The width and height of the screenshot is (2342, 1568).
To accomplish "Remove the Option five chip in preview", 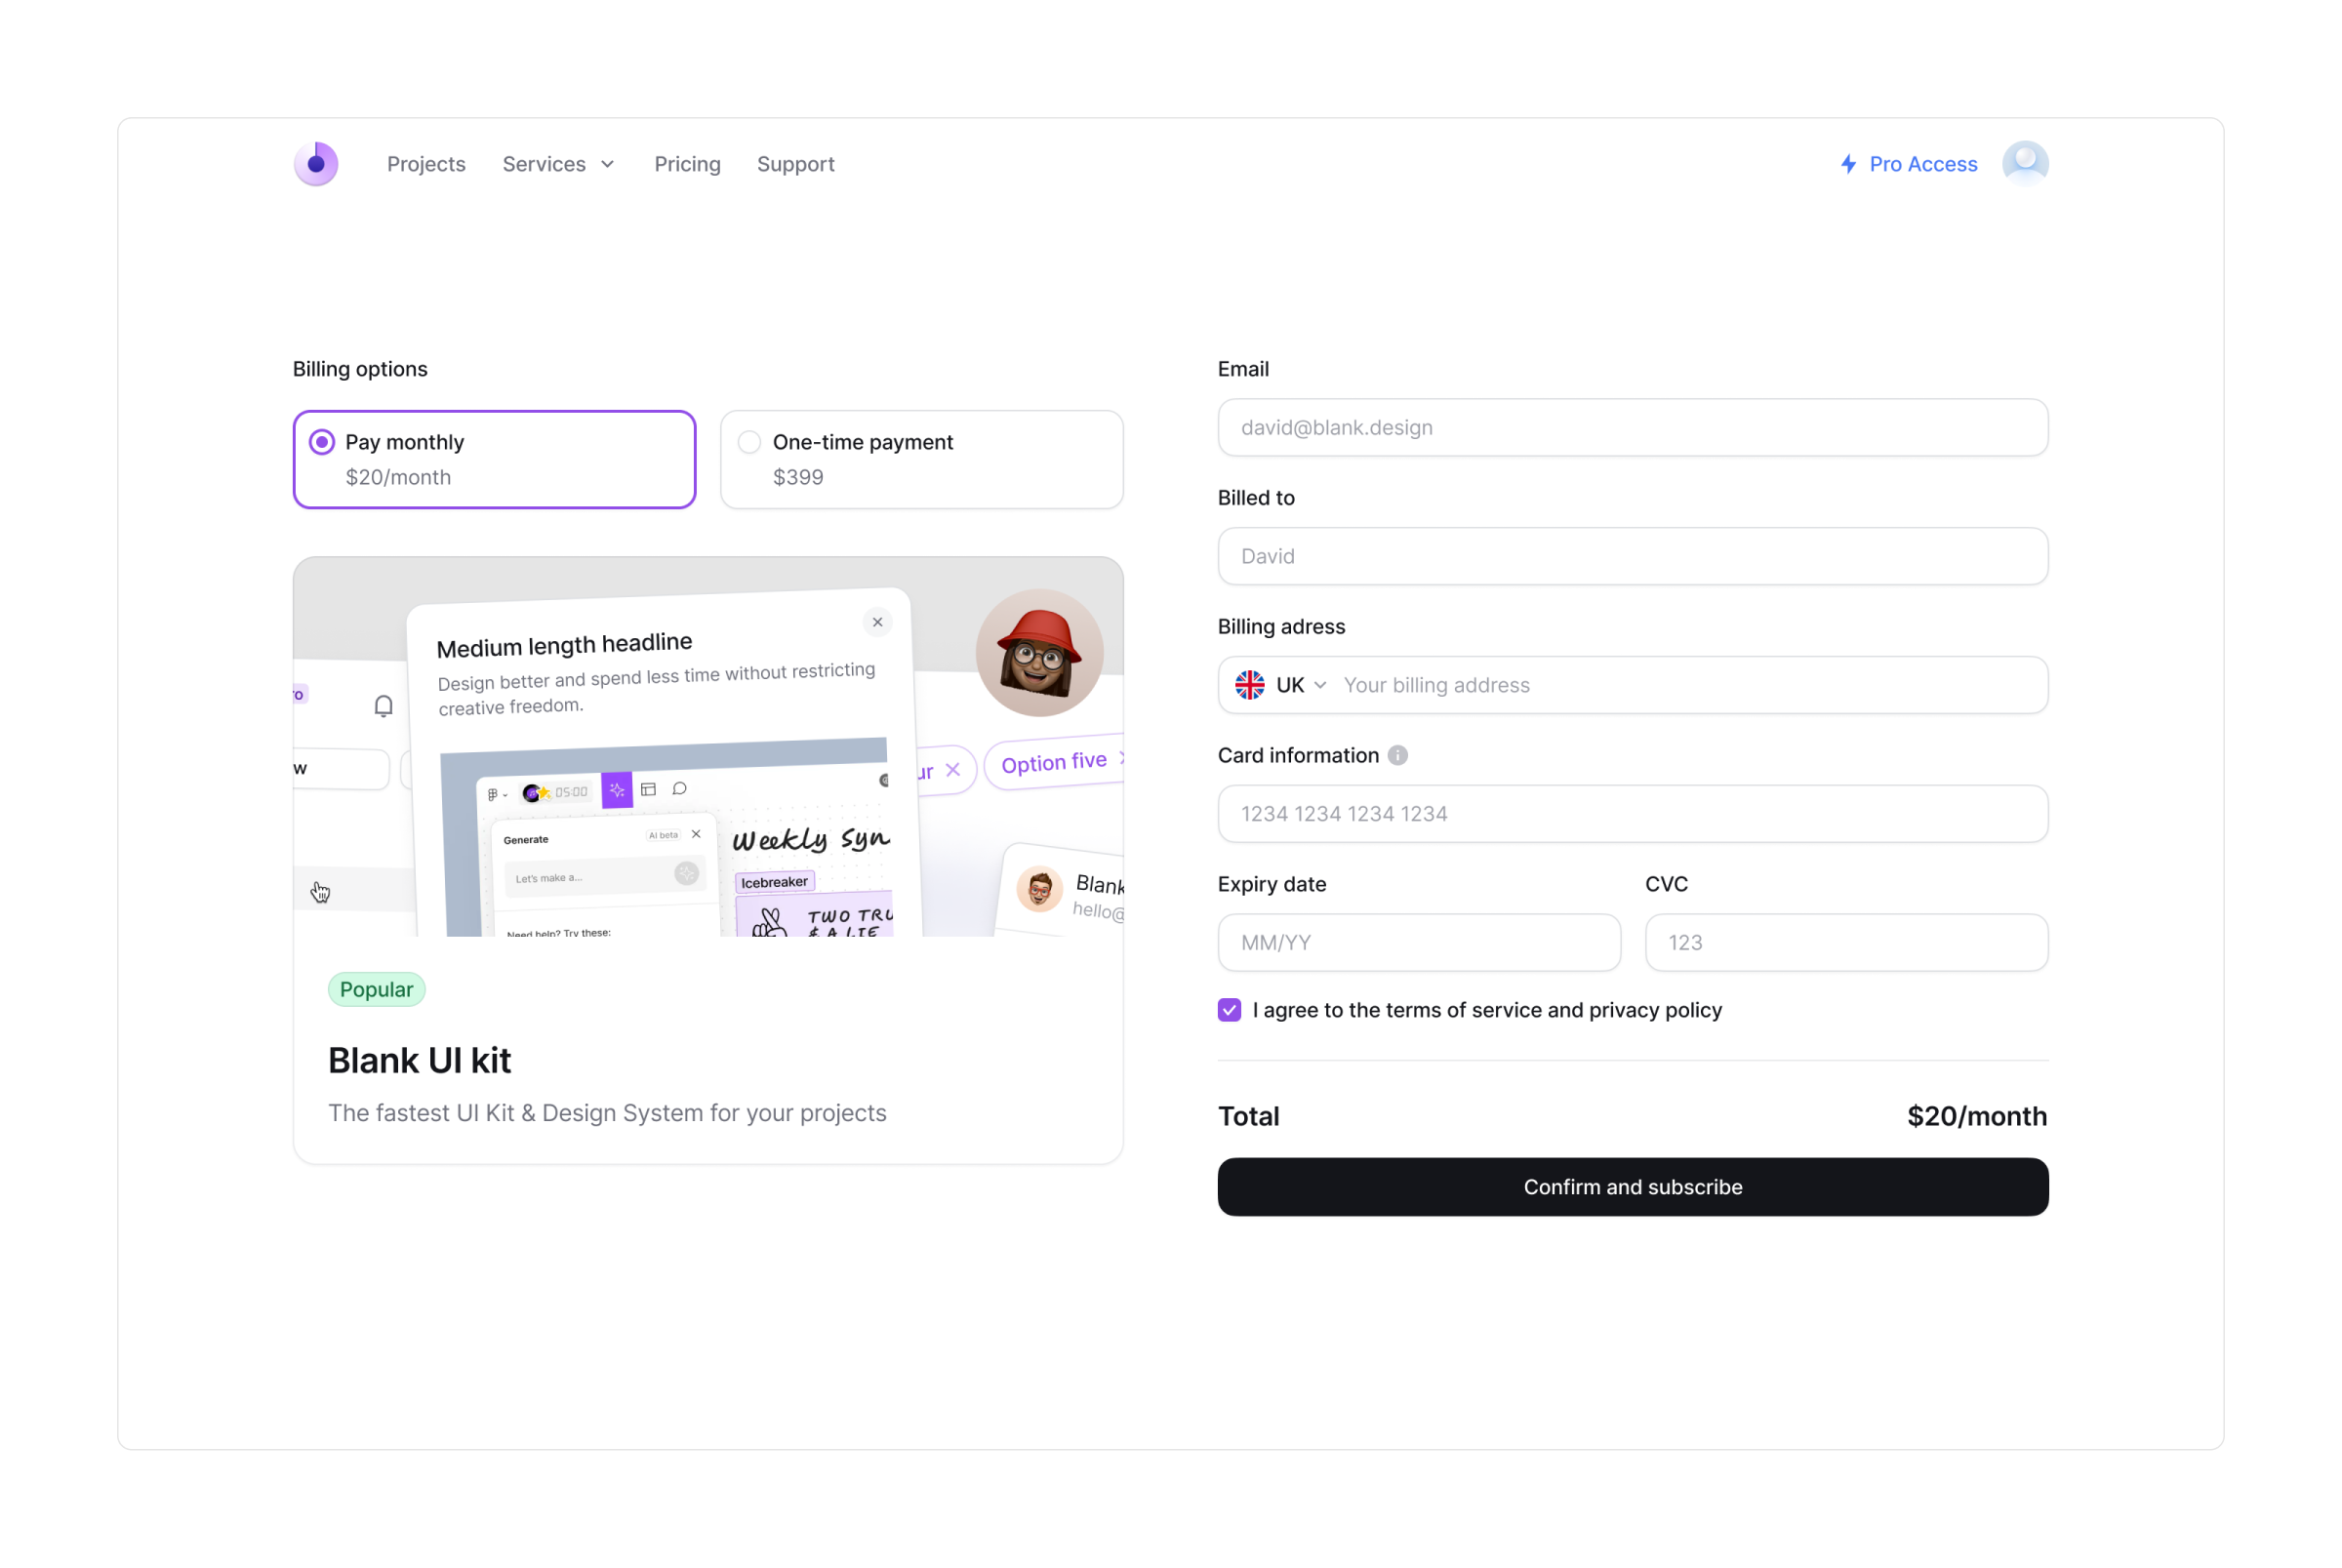I will (x=1122, y=759).
